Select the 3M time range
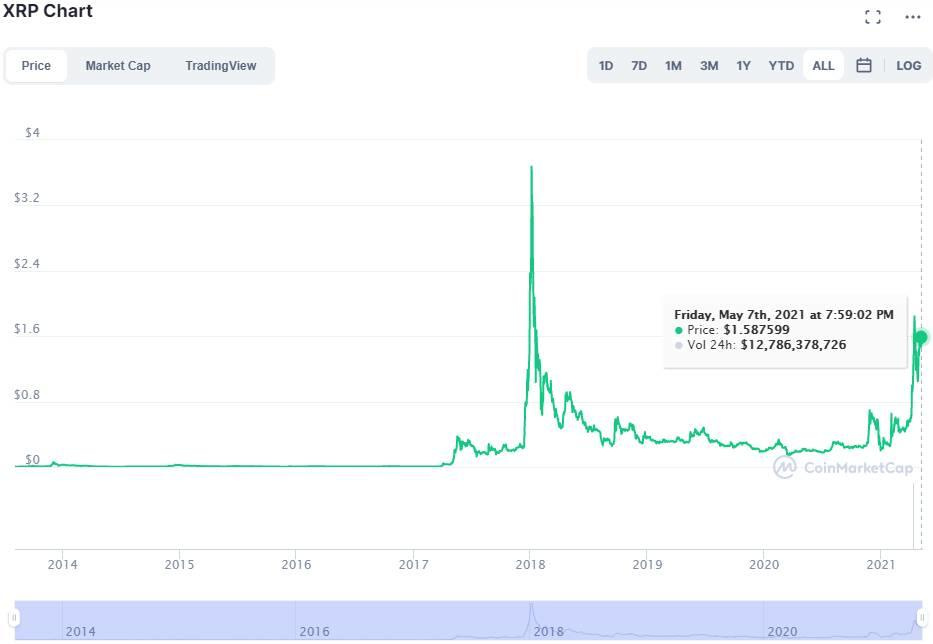Screen dimensions: 933x644 pyautogui.click(x=709, y=66)
